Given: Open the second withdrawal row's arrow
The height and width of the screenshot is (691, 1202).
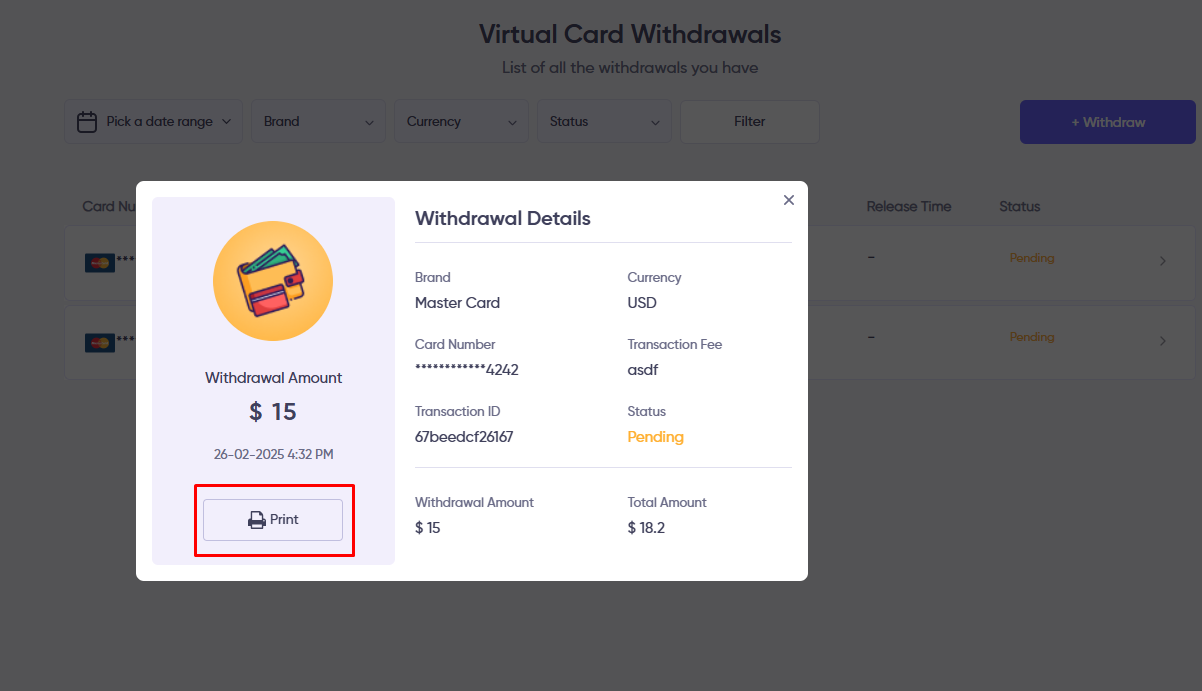Looking at the screenshot, I should (x=1162, y=341).
